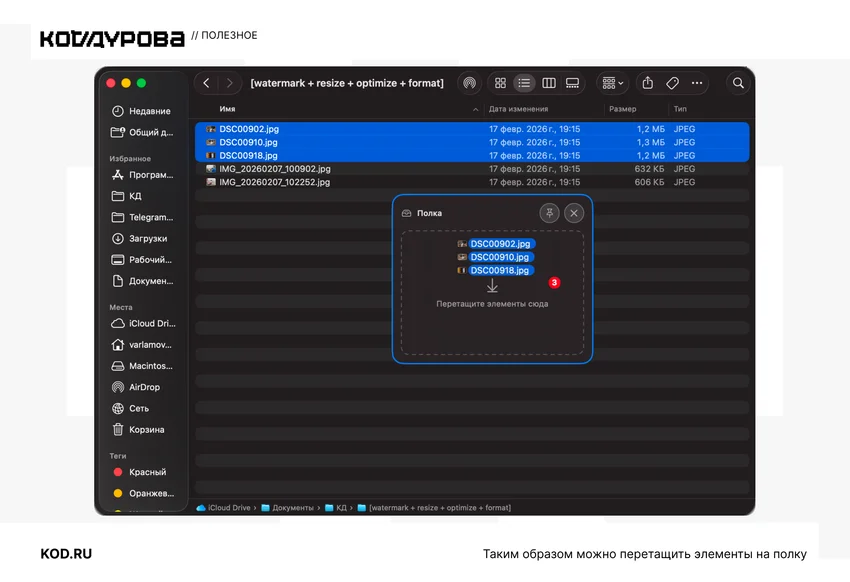Switch to gallery view
Viewport: 850px width, 582px height.
(x=572, y=83)
